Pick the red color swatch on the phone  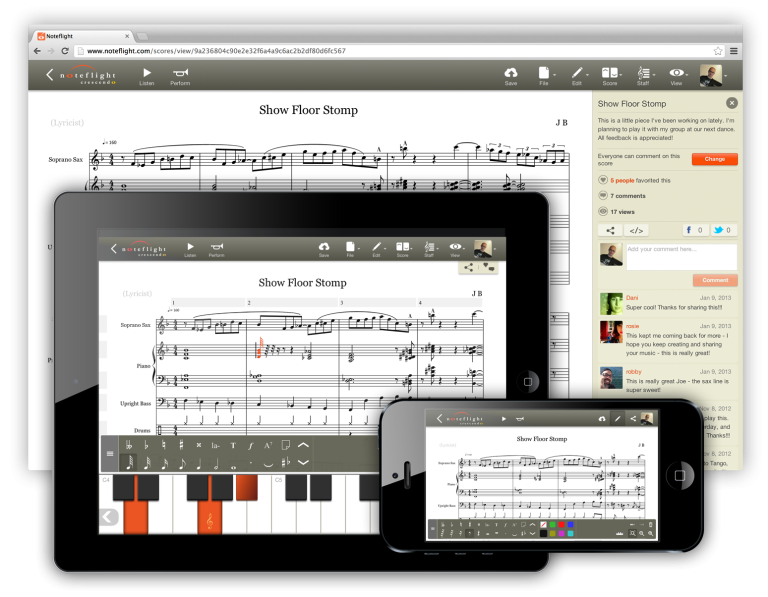pyautogui.click(x=561, y=525)
